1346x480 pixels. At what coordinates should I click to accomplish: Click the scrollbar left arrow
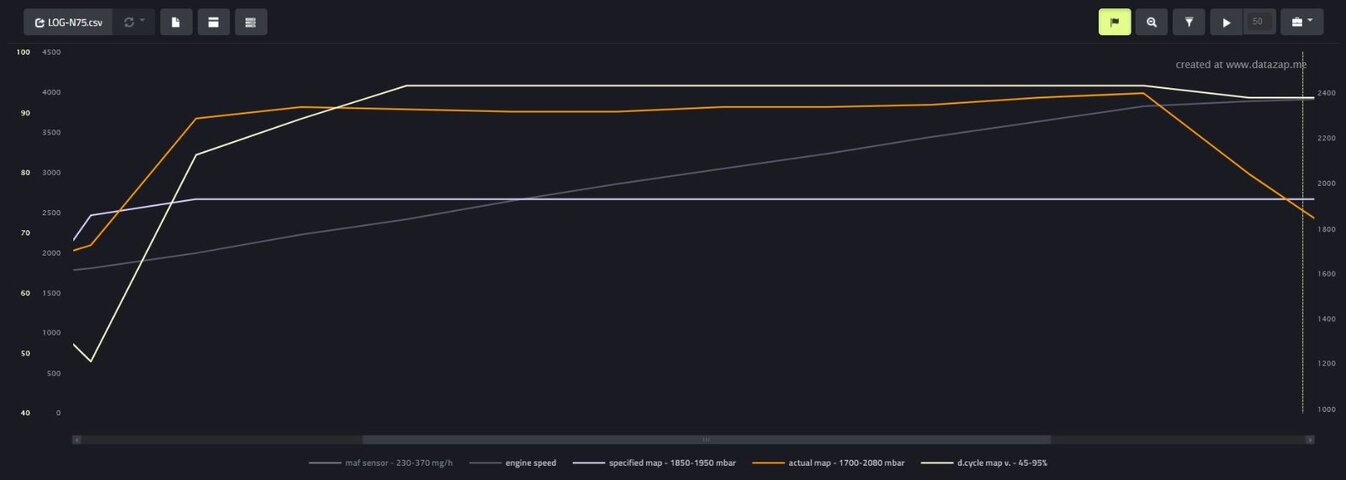point(77,439)
